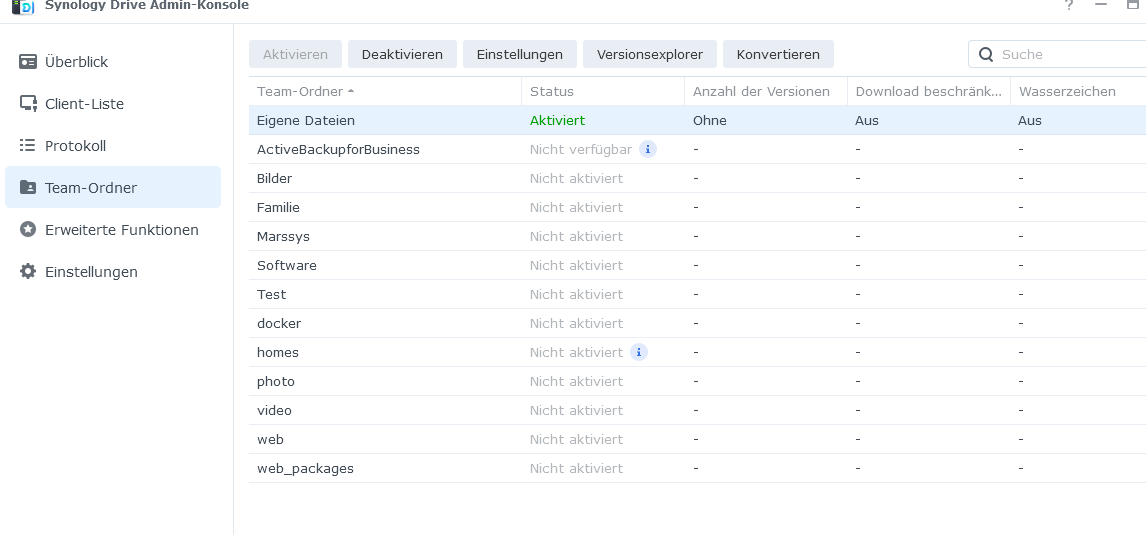Sort by Anzahl der Versionen column
Image resolution: width=1146 pixels, height=535 pixels.
766,91
